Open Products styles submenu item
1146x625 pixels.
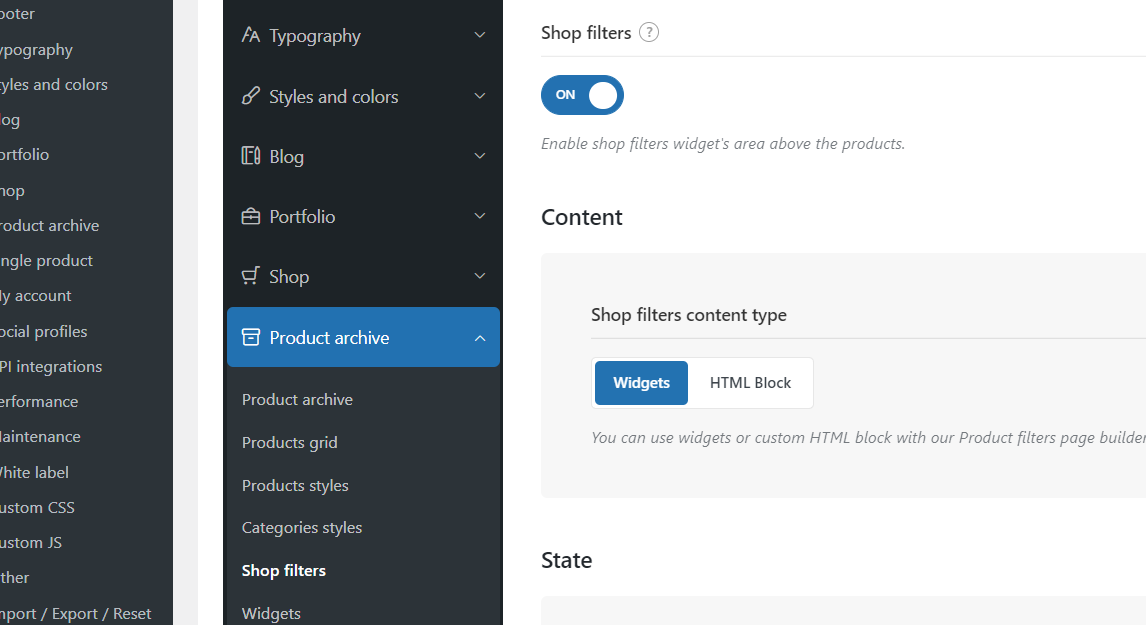pos(295,486)
